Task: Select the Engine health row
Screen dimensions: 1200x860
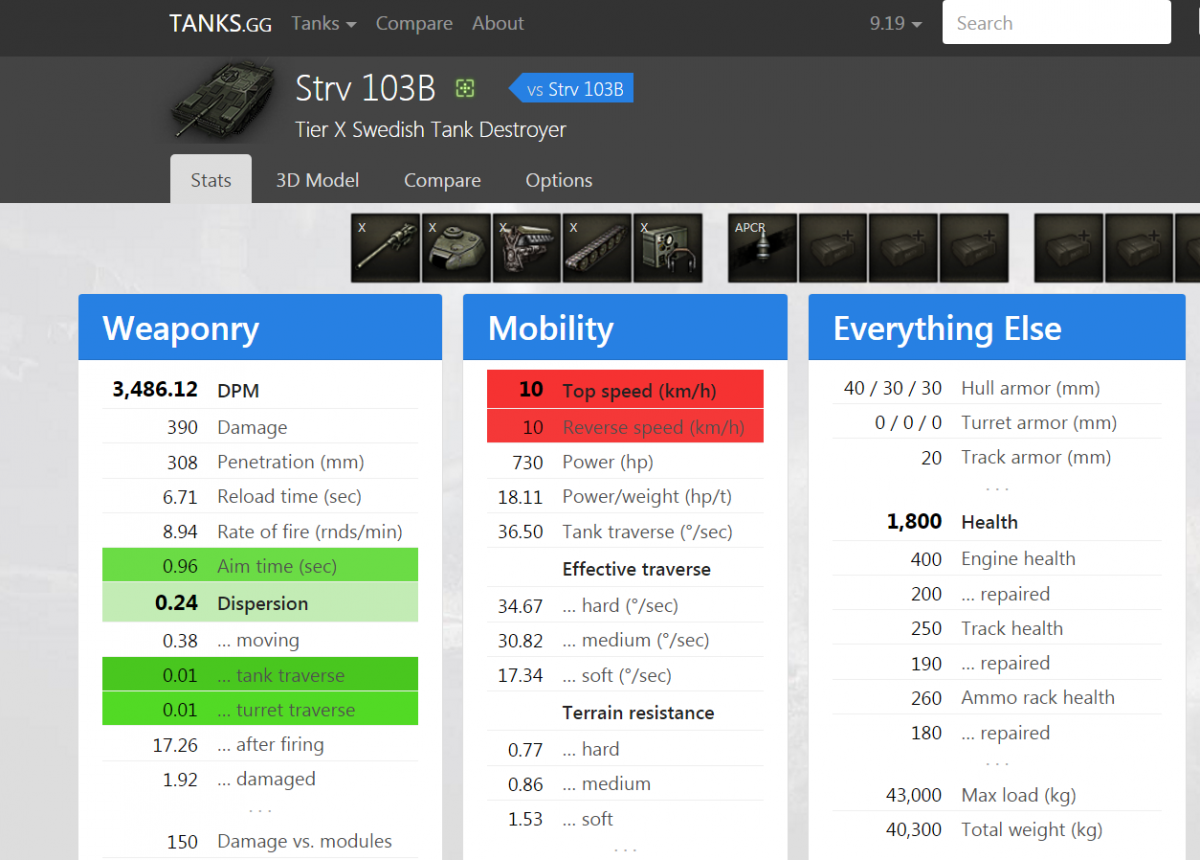Action: (x=997, y=559)
